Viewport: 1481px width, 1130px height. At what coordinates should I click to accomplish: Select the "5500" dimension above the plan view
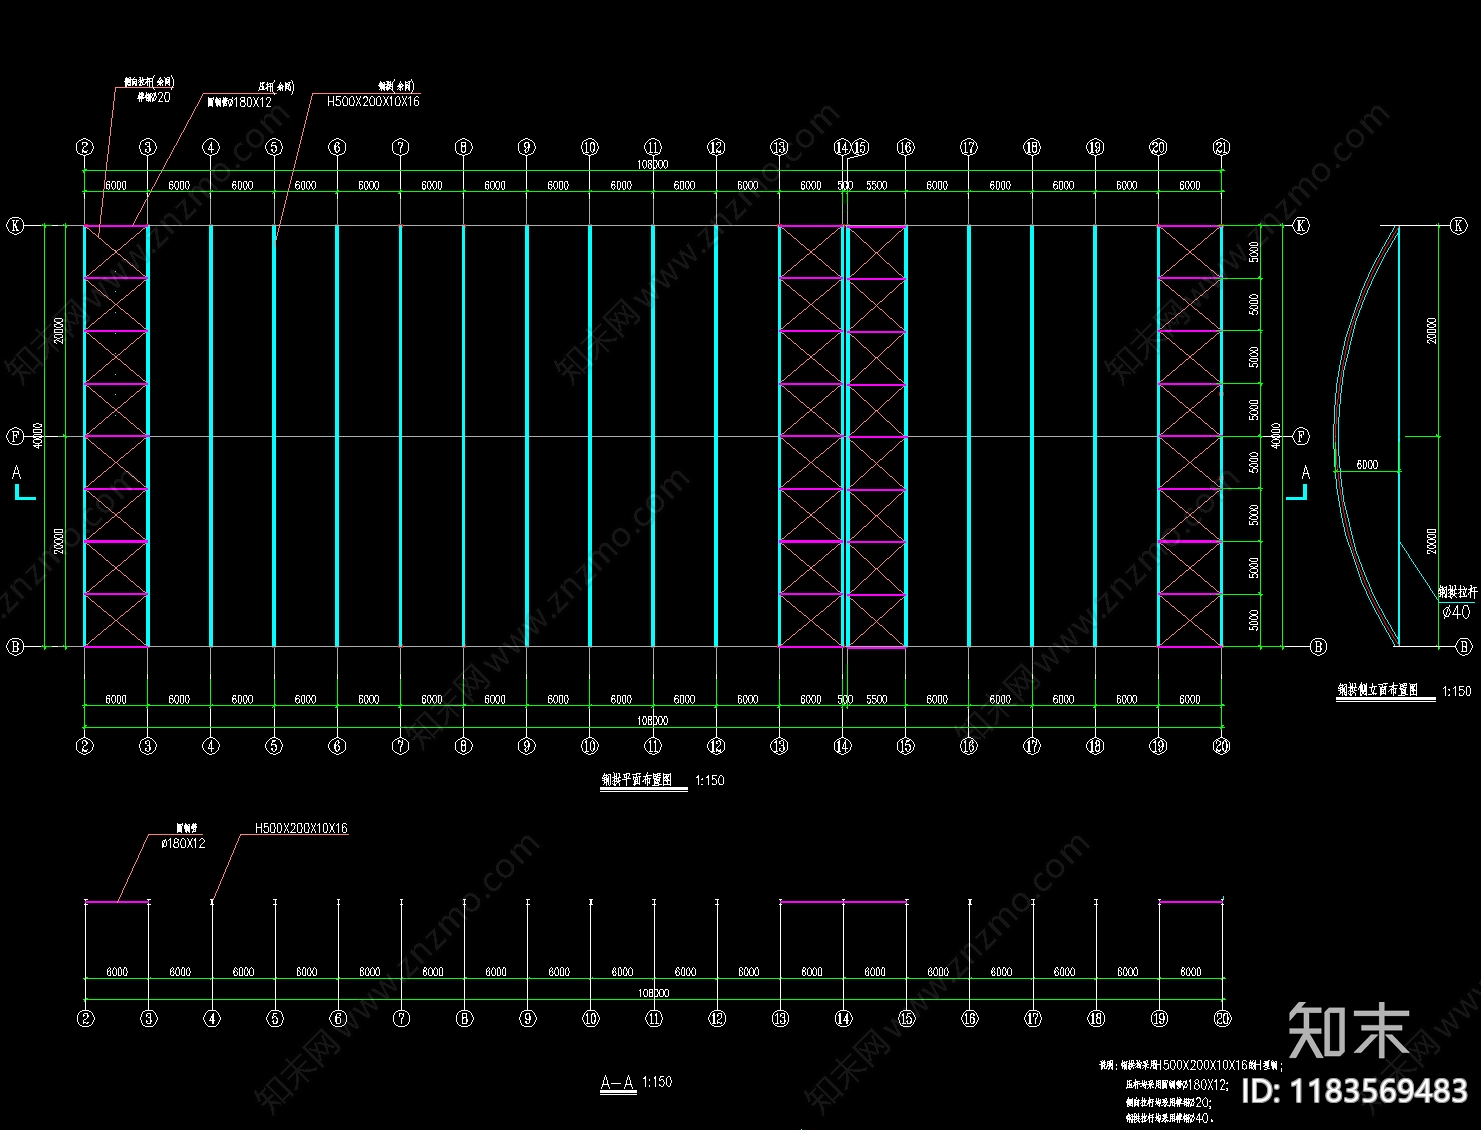coord(876,185)
